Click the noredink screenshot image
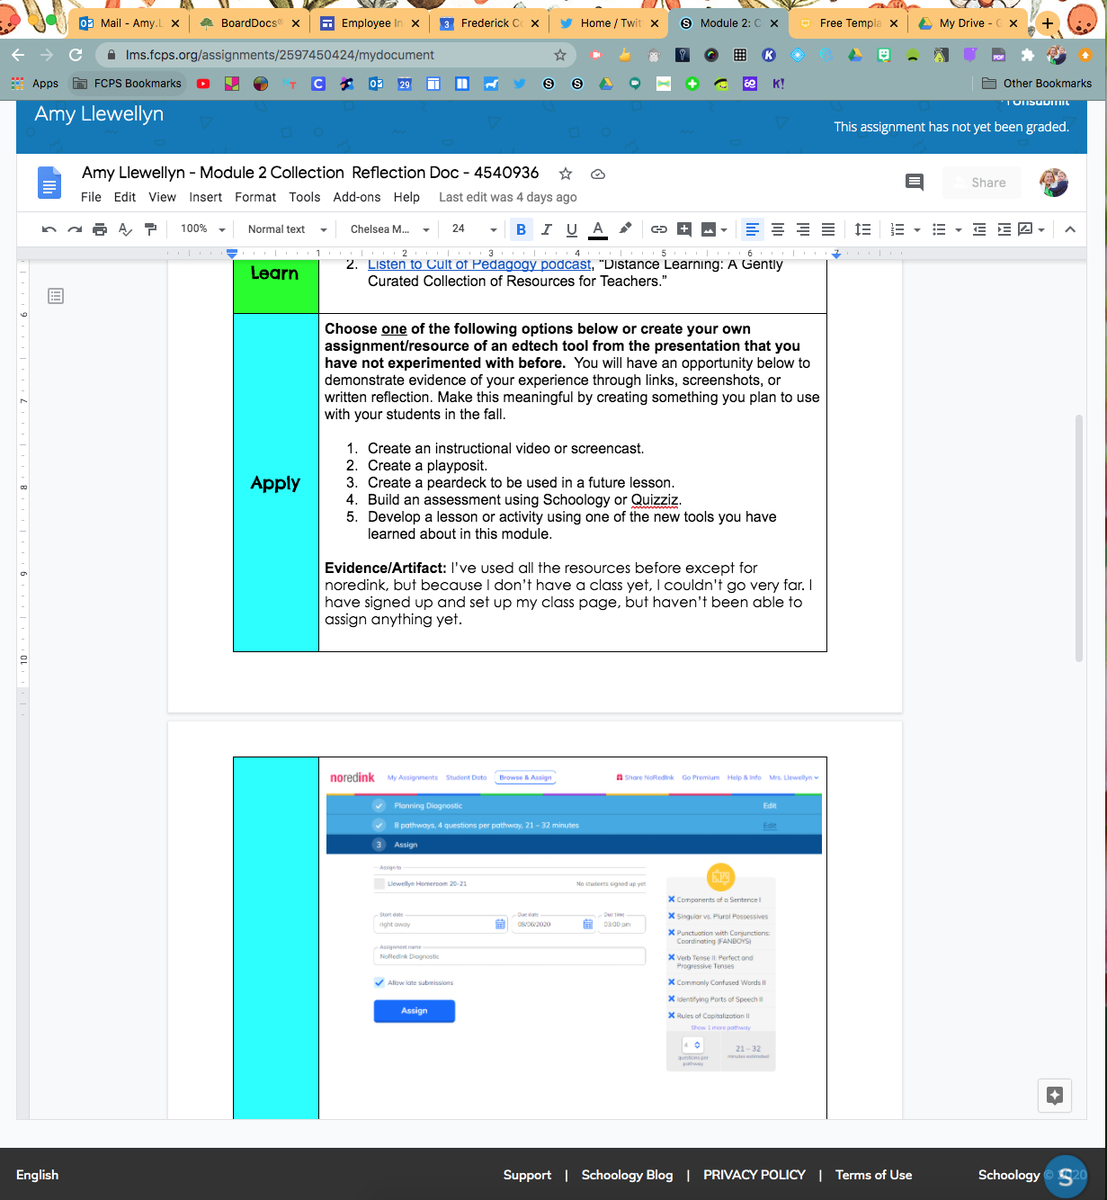The width and height of the screenshot is (1107, 1200). (574, 921)
